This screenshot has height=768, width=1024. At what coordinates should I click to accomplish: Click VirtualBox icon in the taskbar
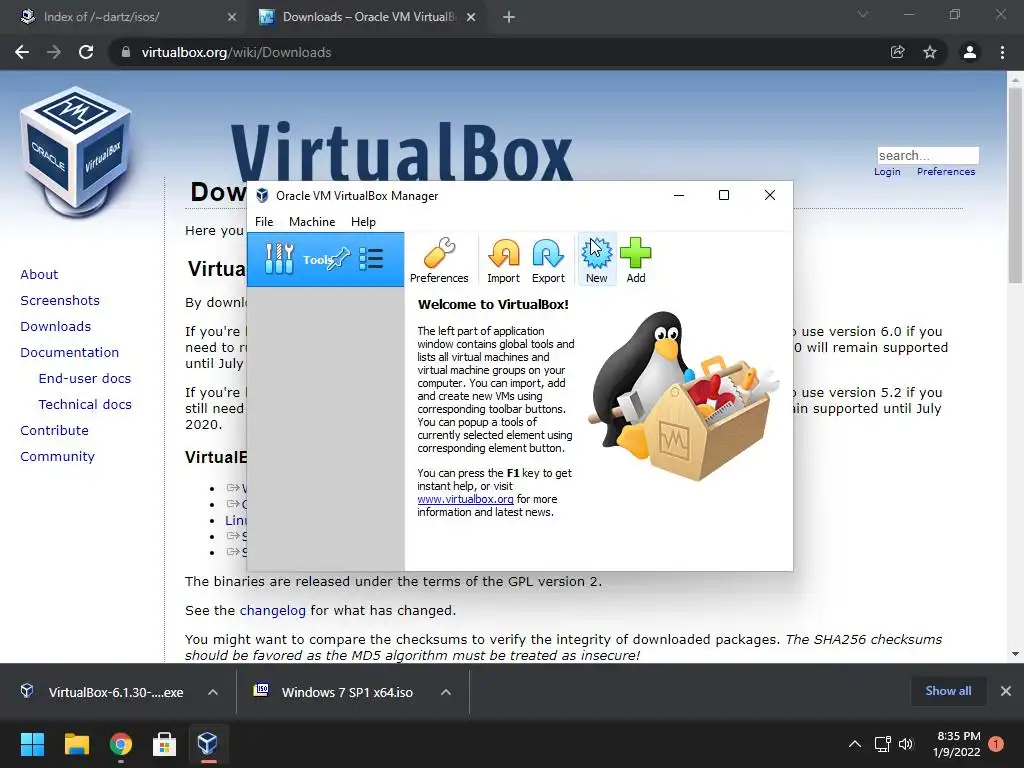coord(208,744)
